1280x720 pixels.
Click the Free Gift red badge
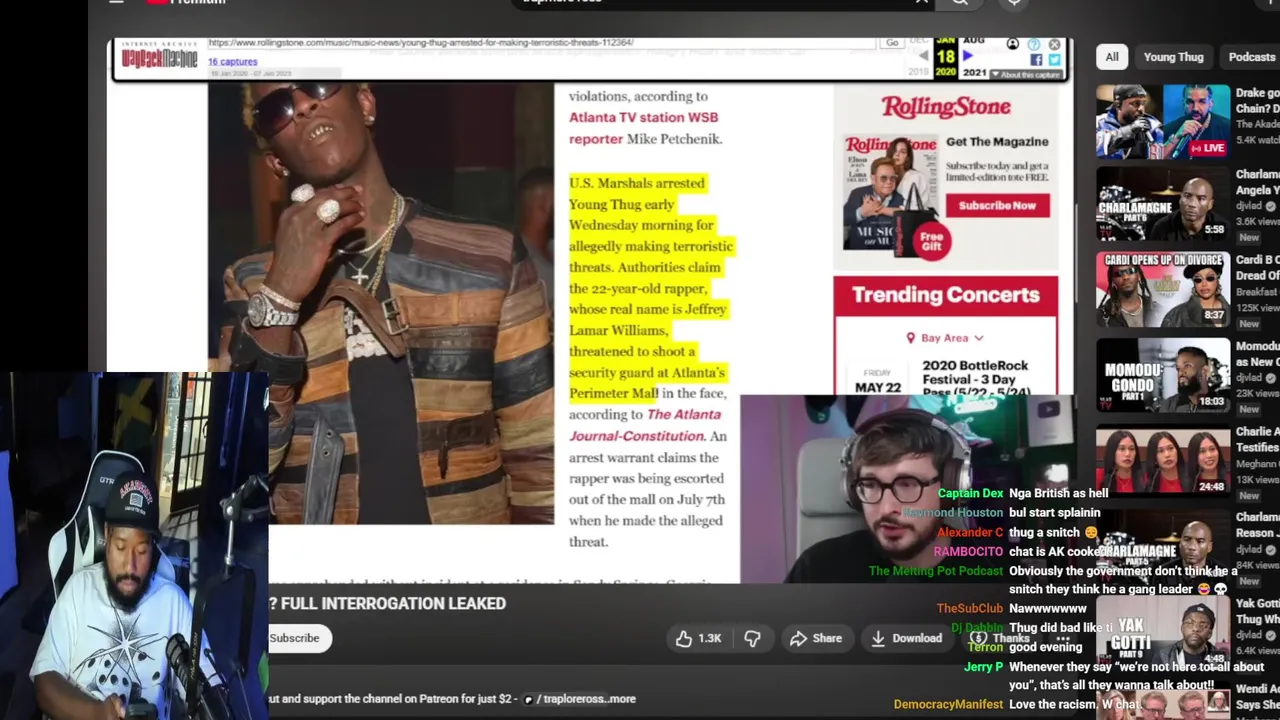[931, 241]
